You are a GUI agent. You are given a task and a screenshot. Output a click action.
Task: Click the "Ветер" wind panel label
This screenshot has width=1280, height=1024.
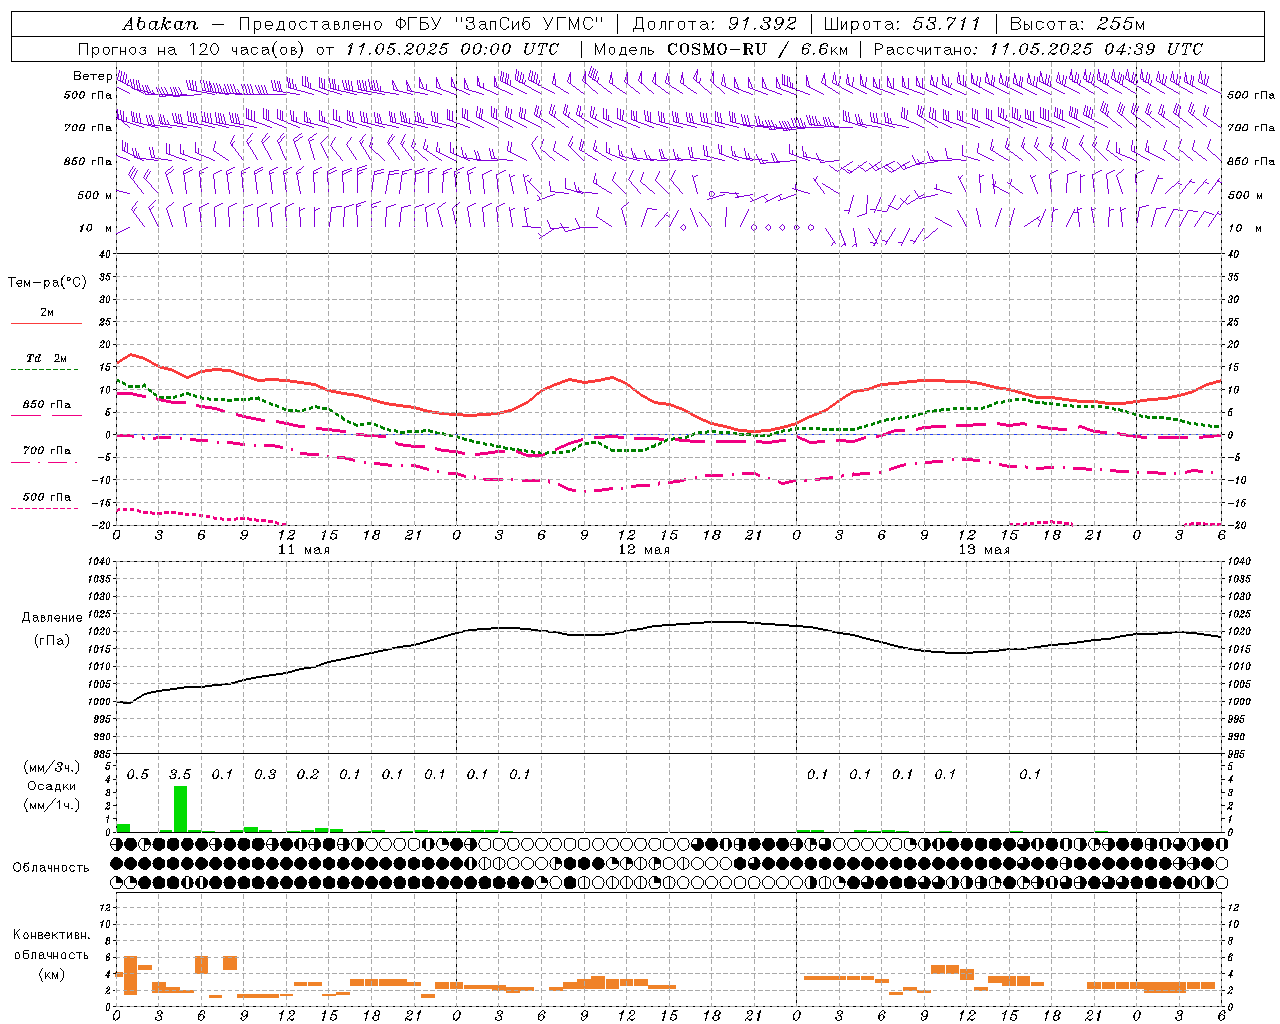(92, 76)
